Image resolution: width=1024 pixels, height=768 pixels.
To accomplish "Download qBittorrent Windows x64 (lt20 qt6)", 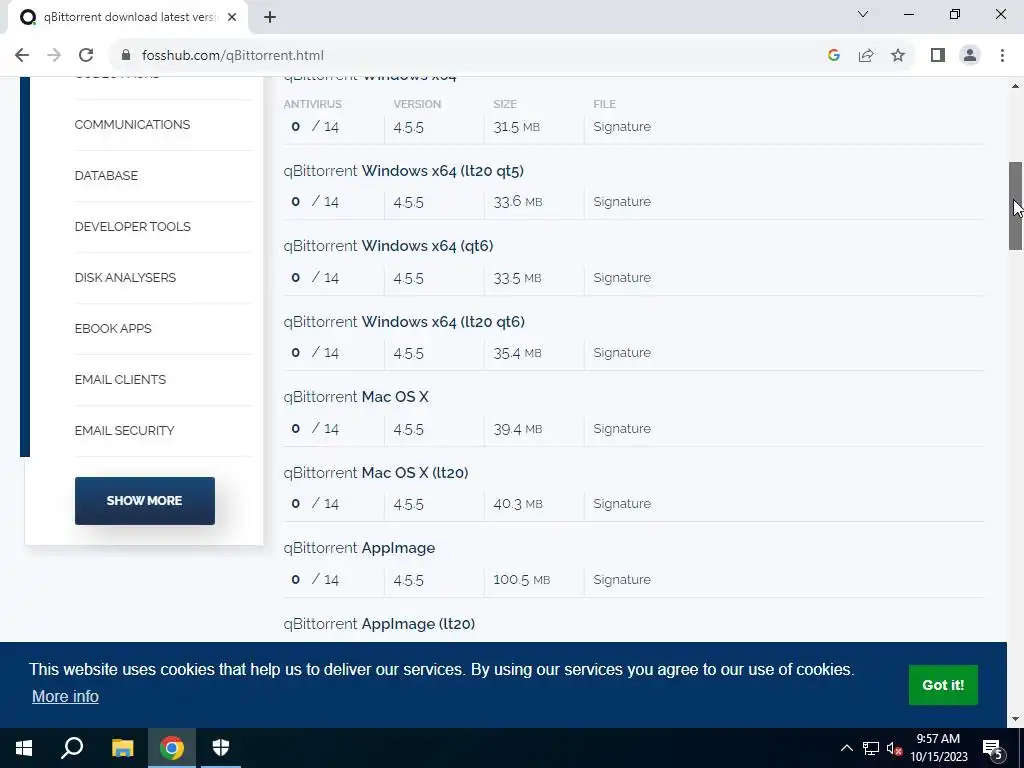I will [404, 322].
